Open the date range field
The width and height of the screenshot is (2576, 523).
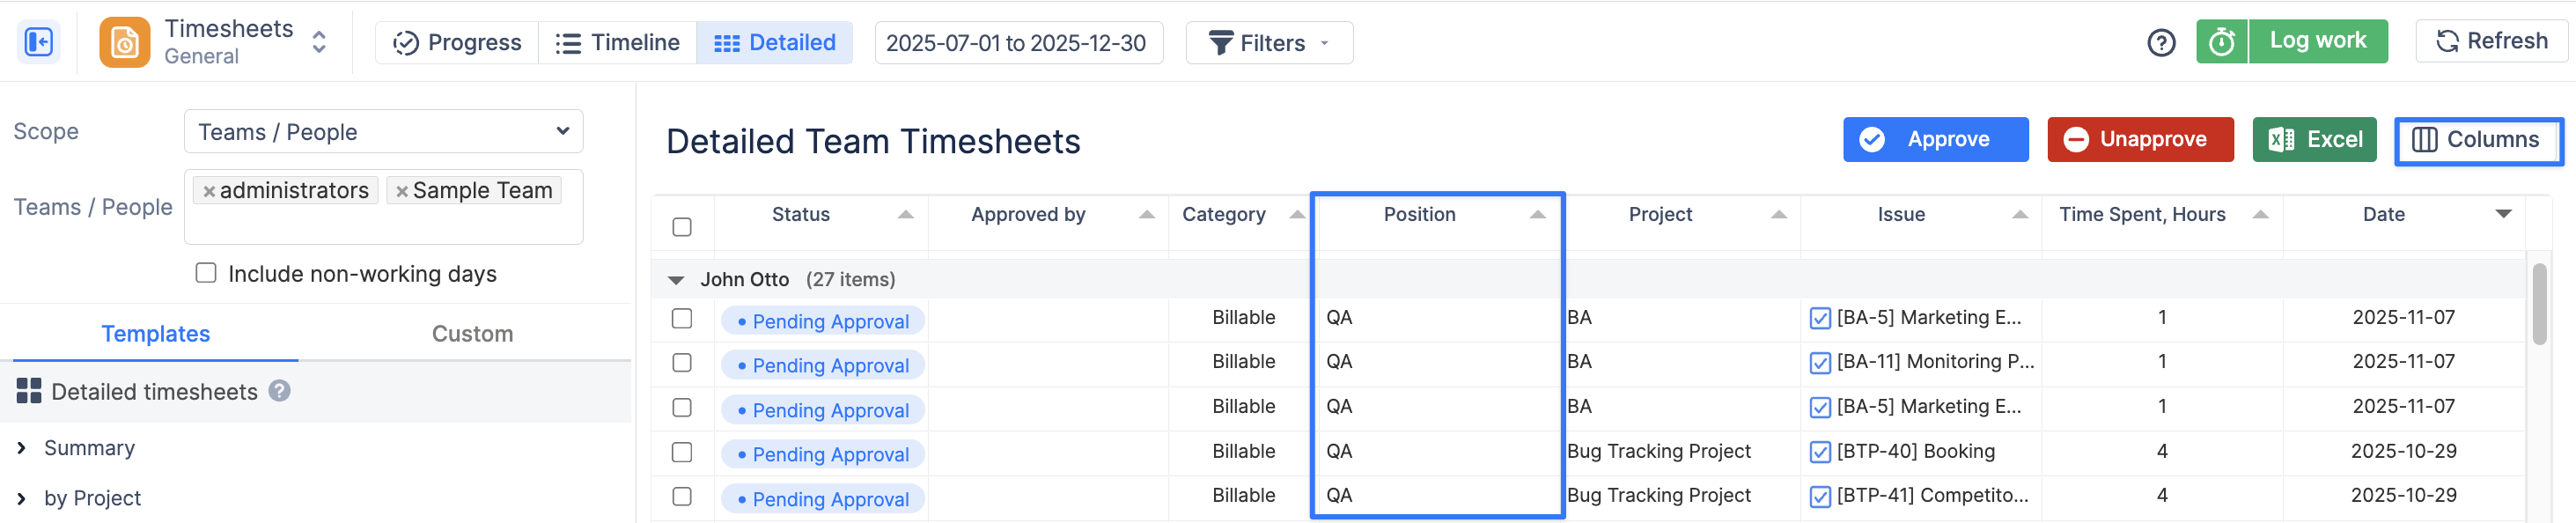(x=1017, y=43)
